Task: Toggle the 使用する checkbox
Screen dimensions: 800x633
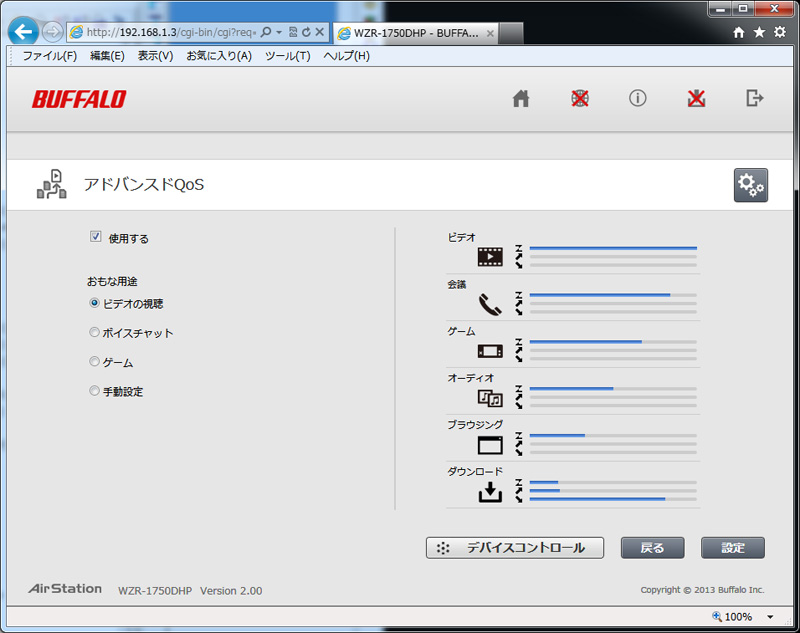Action: (96, 238)
